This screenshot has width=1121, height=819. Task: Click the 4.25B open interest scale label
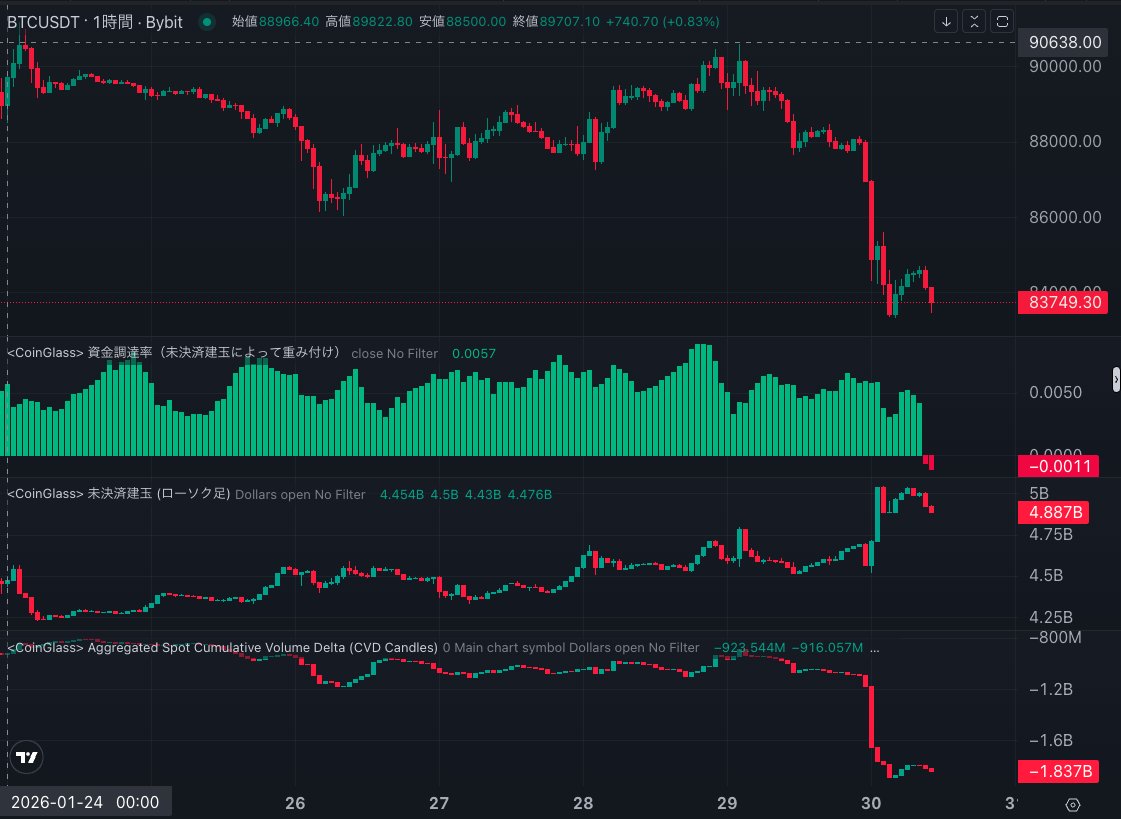point(1051,617)
